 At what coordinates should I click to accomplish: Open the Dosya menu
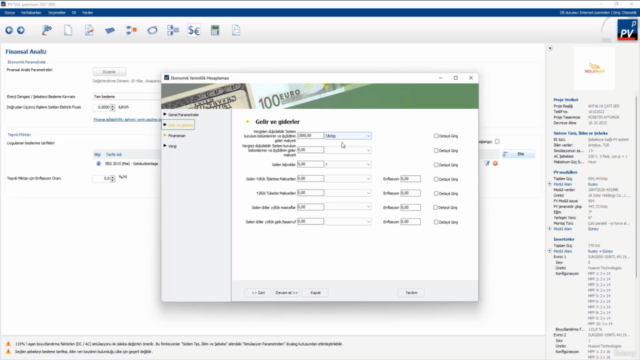pyautogui.click(x=10, y=13)
